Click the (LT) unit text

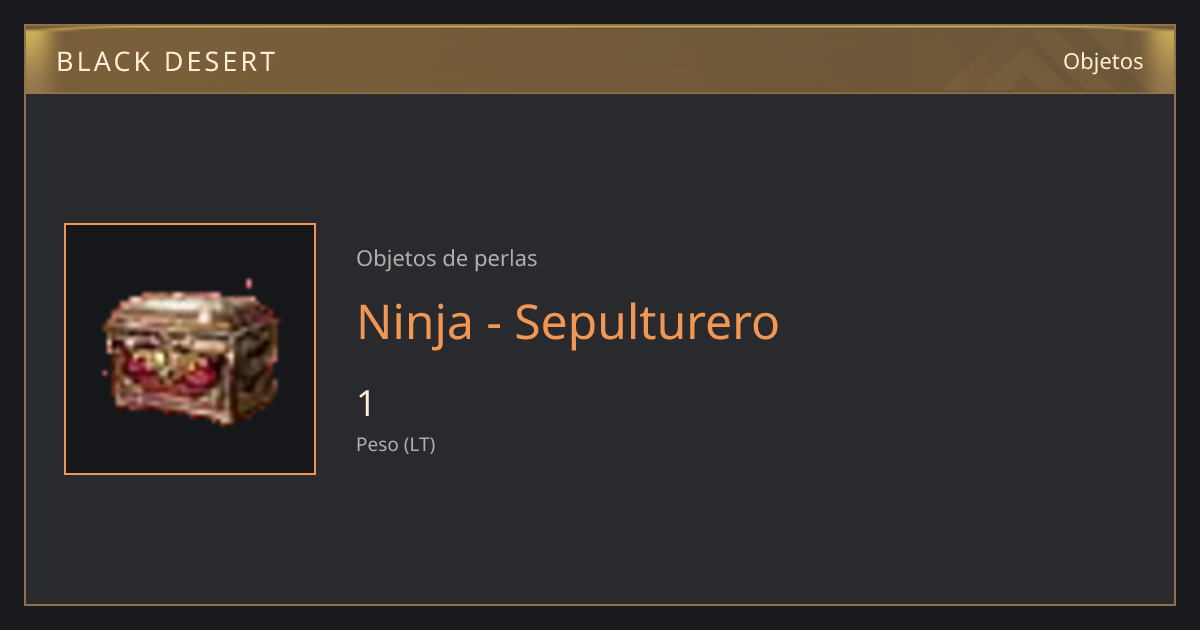[x=419, y=444]
